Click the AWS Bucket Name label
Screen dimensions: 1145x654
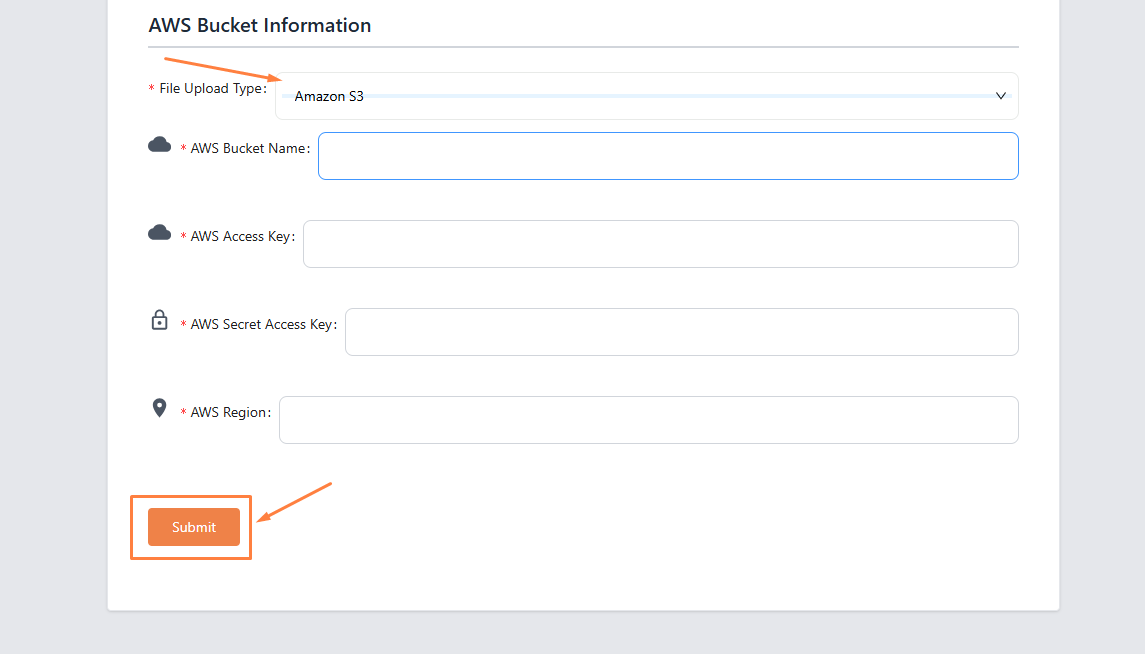pyautogui.click(x=250, y=148)
